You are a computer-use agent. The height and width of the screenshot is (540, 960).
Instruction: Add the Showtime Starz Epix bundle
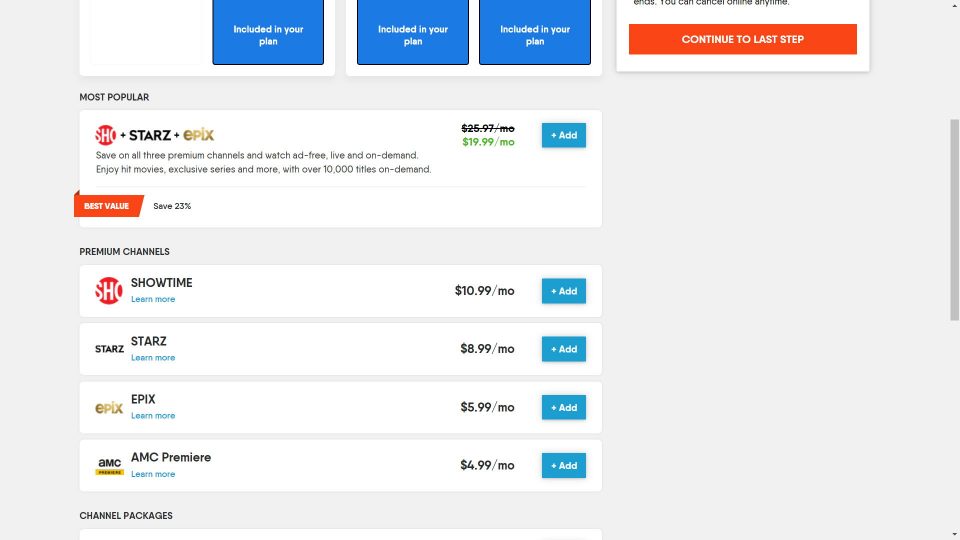(x=564, y=135)
